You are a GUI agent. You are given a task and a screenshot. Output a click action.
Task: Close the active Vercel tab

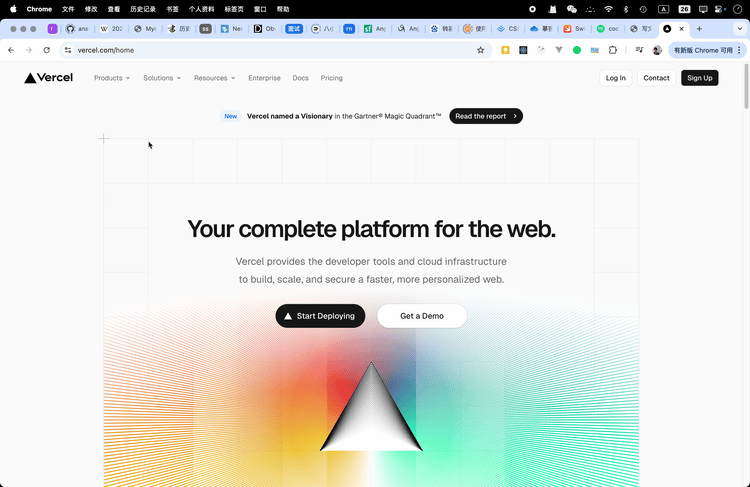pyautogui.click(x=682, y=29)
